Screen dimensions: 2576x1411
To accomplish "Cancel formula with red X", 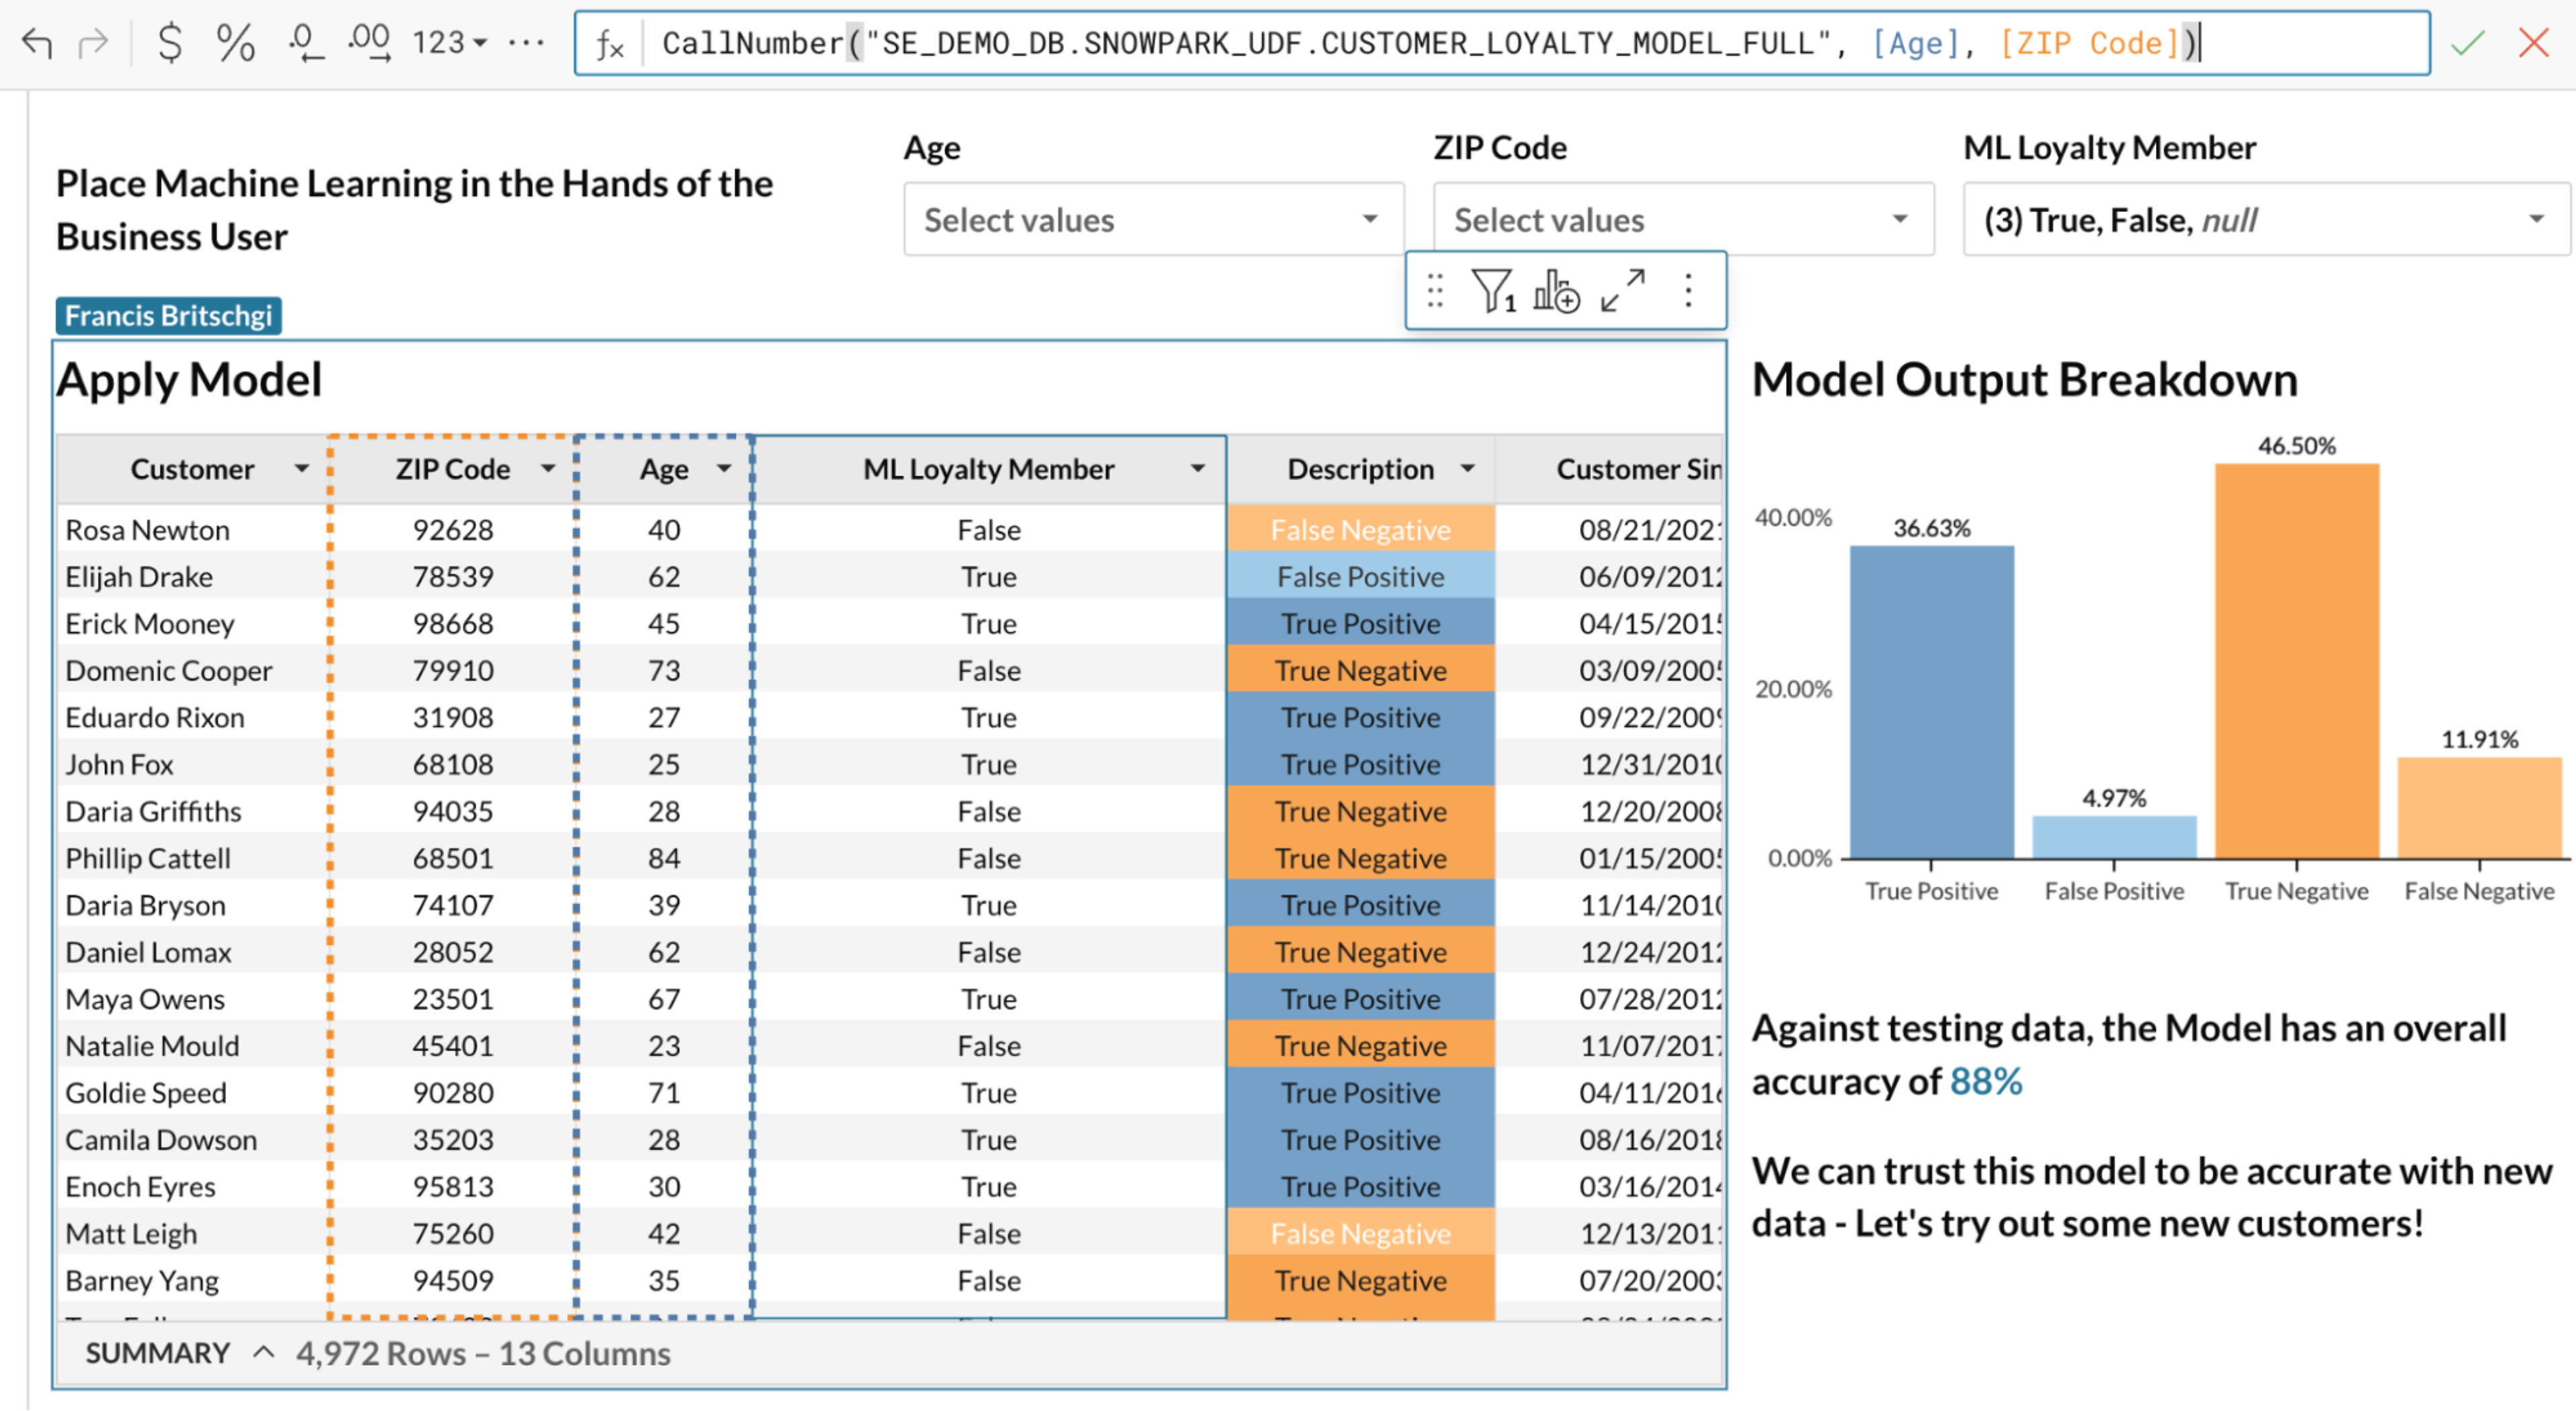I will point(2533,43).
